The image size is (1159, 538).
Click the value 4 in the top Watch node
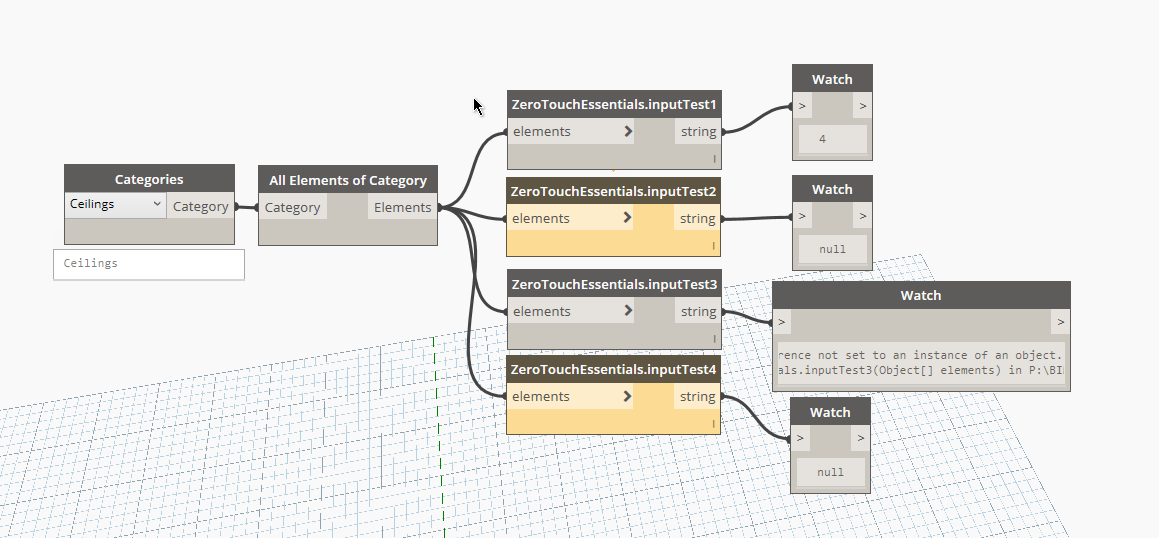pyautogui.click(x=823, y=138)
